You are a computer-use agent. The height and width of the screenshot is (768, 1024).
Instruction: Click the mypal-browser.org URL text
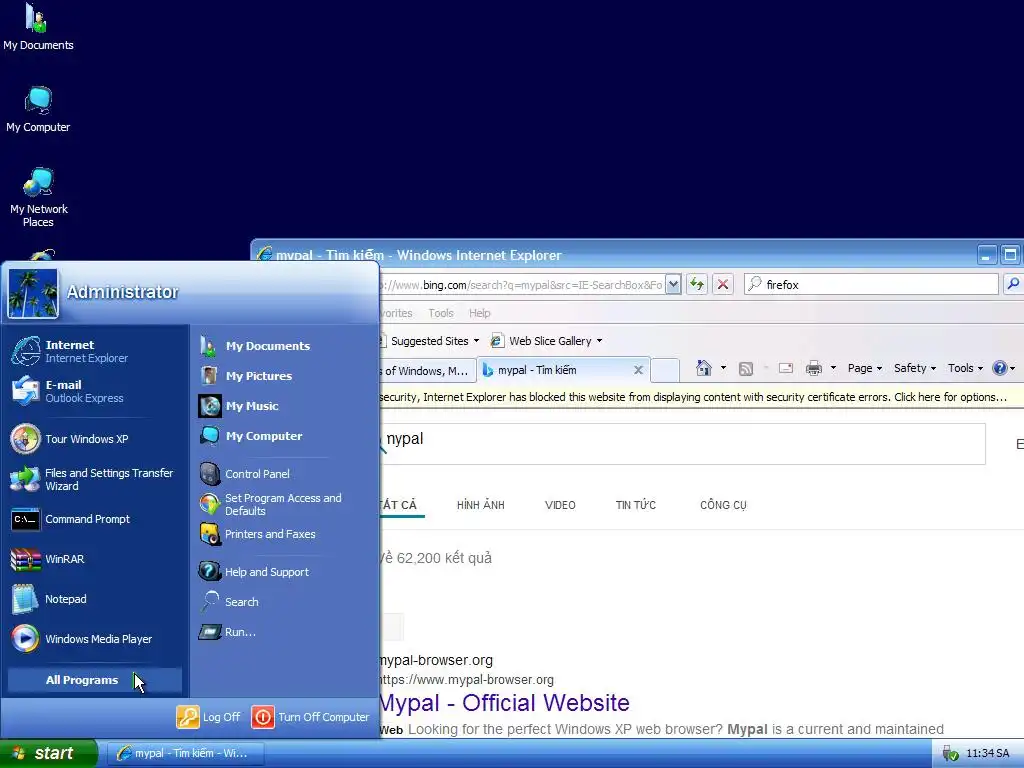point(466,680)
